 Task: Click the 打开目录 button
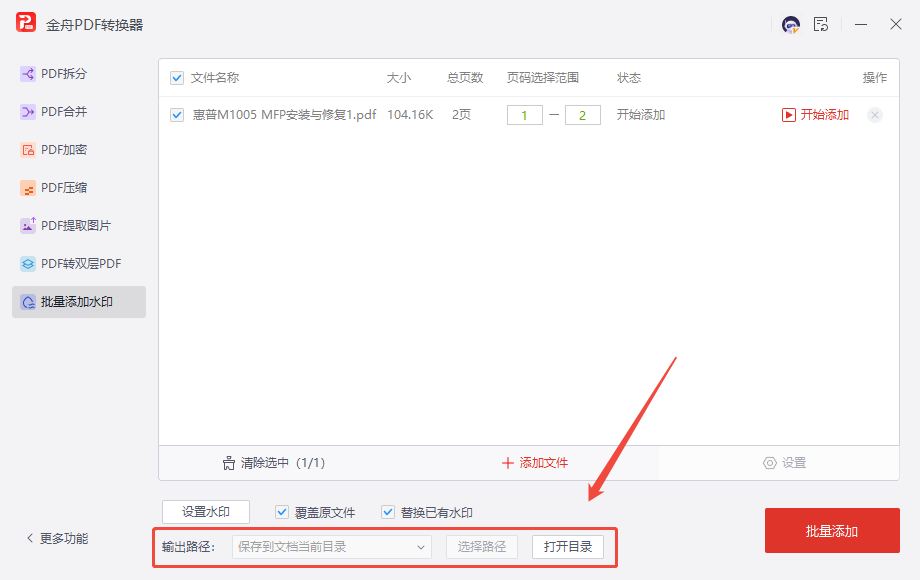(x=568, y=547)
